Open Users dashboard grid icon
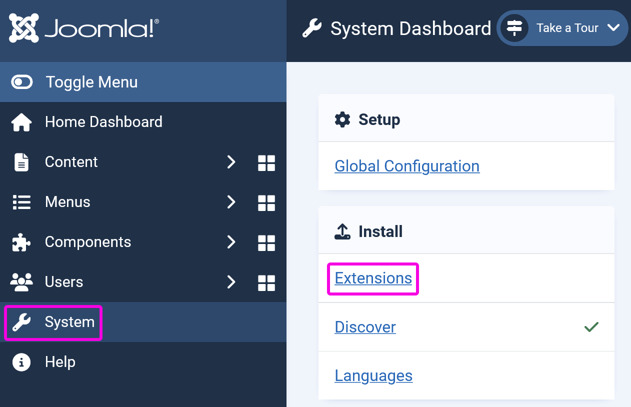Image resolution: width=631 pixels, height=407 pixels. pyautogui.click(x=266, y=283)
